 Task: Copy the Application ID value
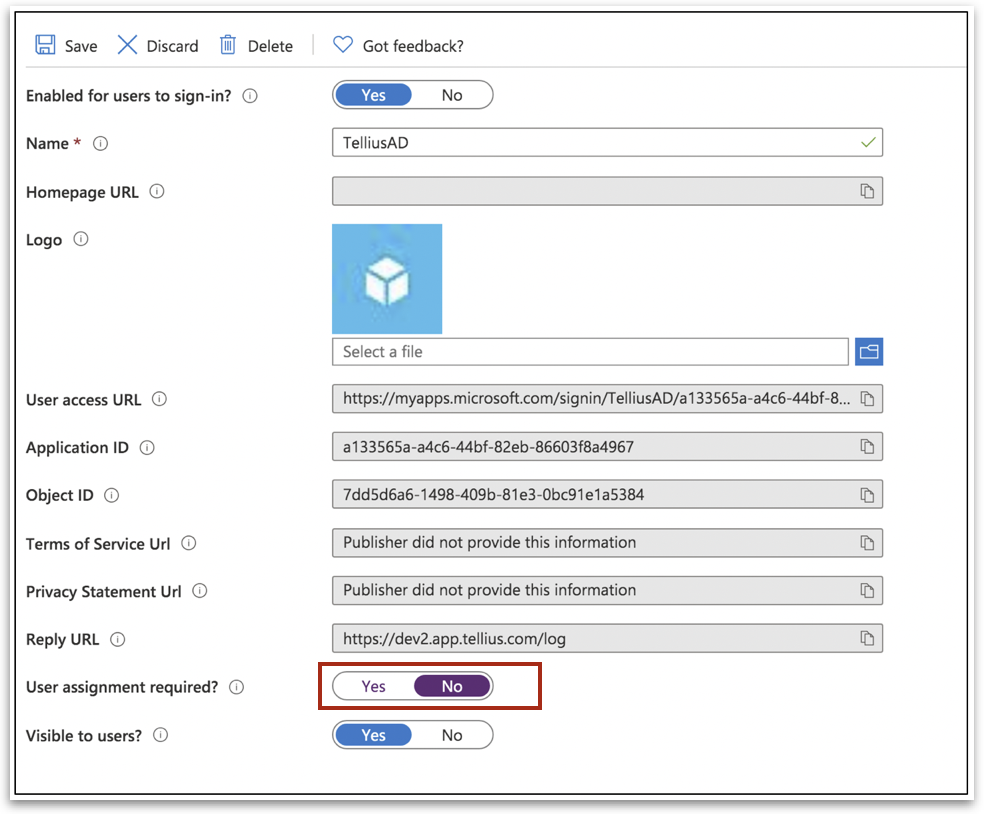867,447
